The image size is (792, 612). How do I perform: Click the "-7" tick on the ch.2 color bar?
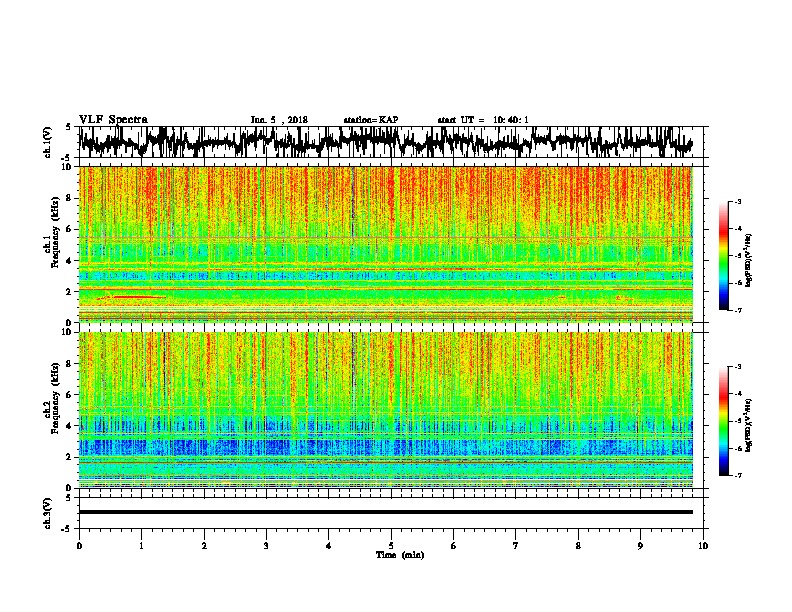[x=738, y=475]
